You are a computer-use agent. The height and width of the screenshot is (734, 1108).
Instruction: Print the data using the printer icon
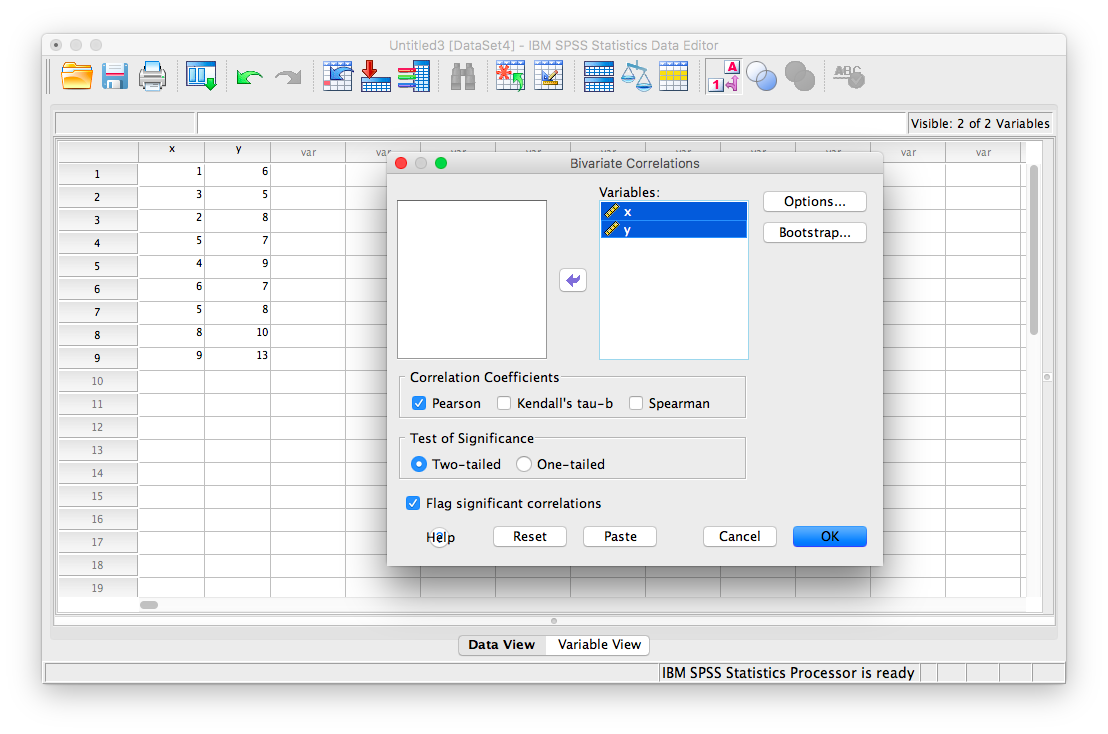pyautogui.click(x=152, y=76)
